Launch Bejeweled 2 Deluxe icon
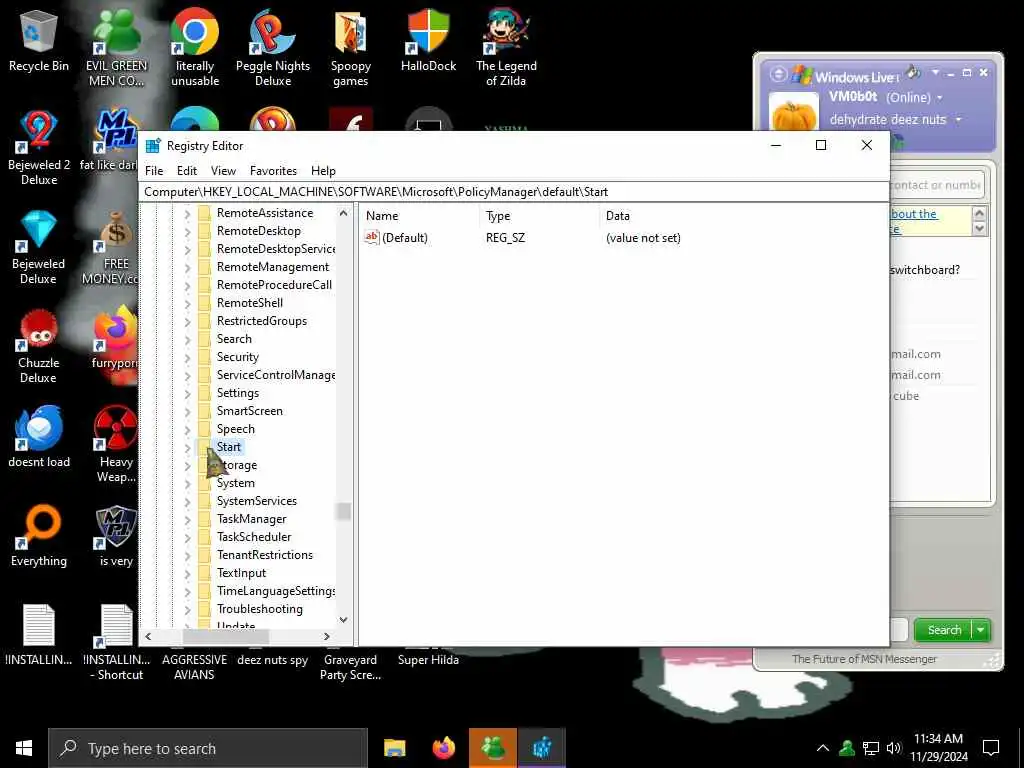The width and height of the screenshot is (1024, 768). coord(39,148)
